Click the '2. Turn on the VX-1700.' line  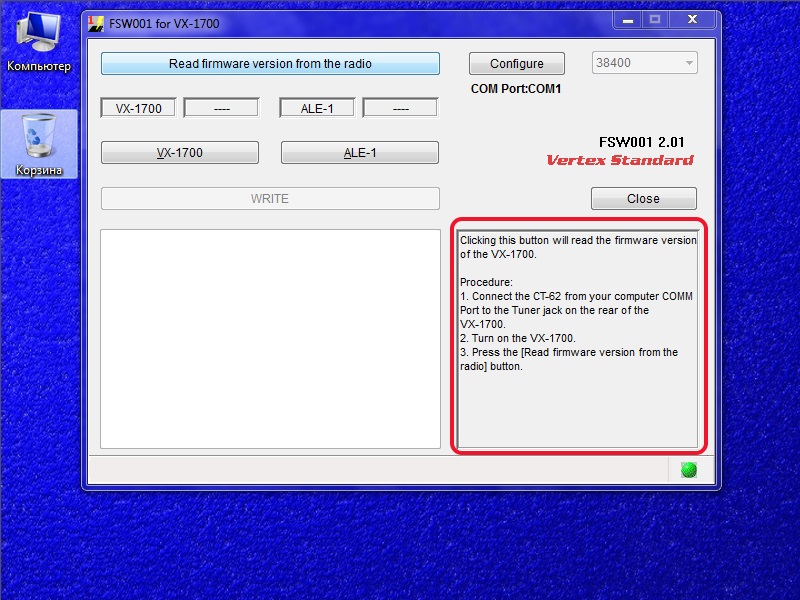[x=518, y=338]
